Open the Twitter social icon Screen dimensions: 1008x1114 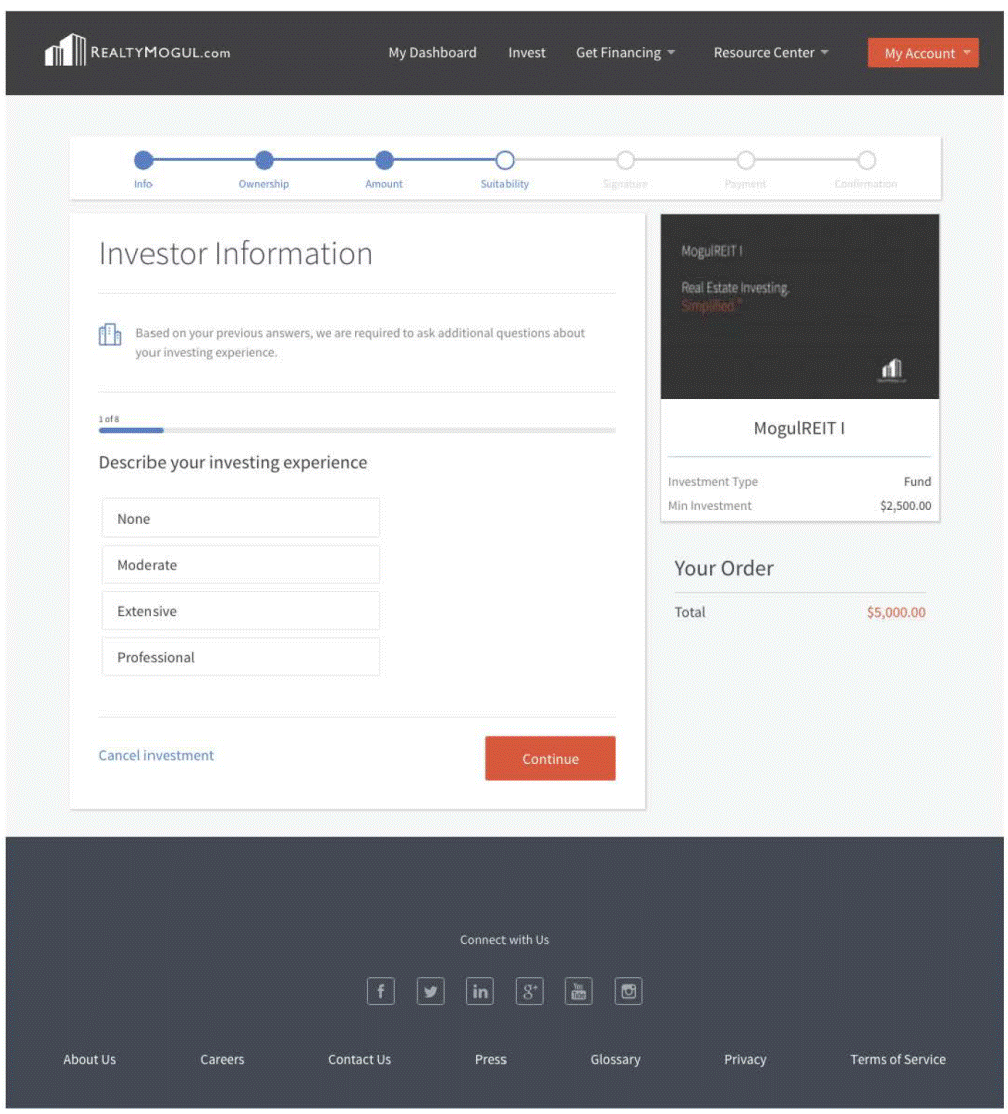click(x=430, y=991)
